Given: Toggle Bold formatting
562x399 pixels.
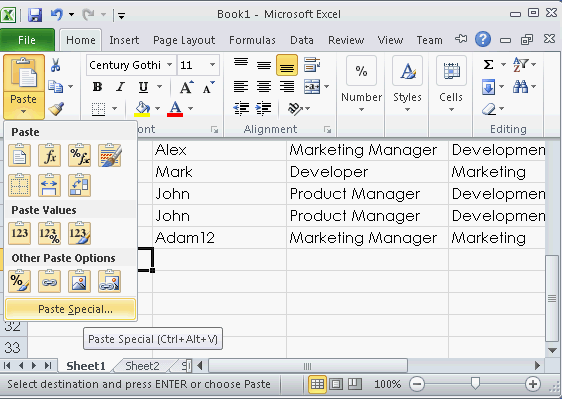Looking at the screenshot, I should [97, 87].
